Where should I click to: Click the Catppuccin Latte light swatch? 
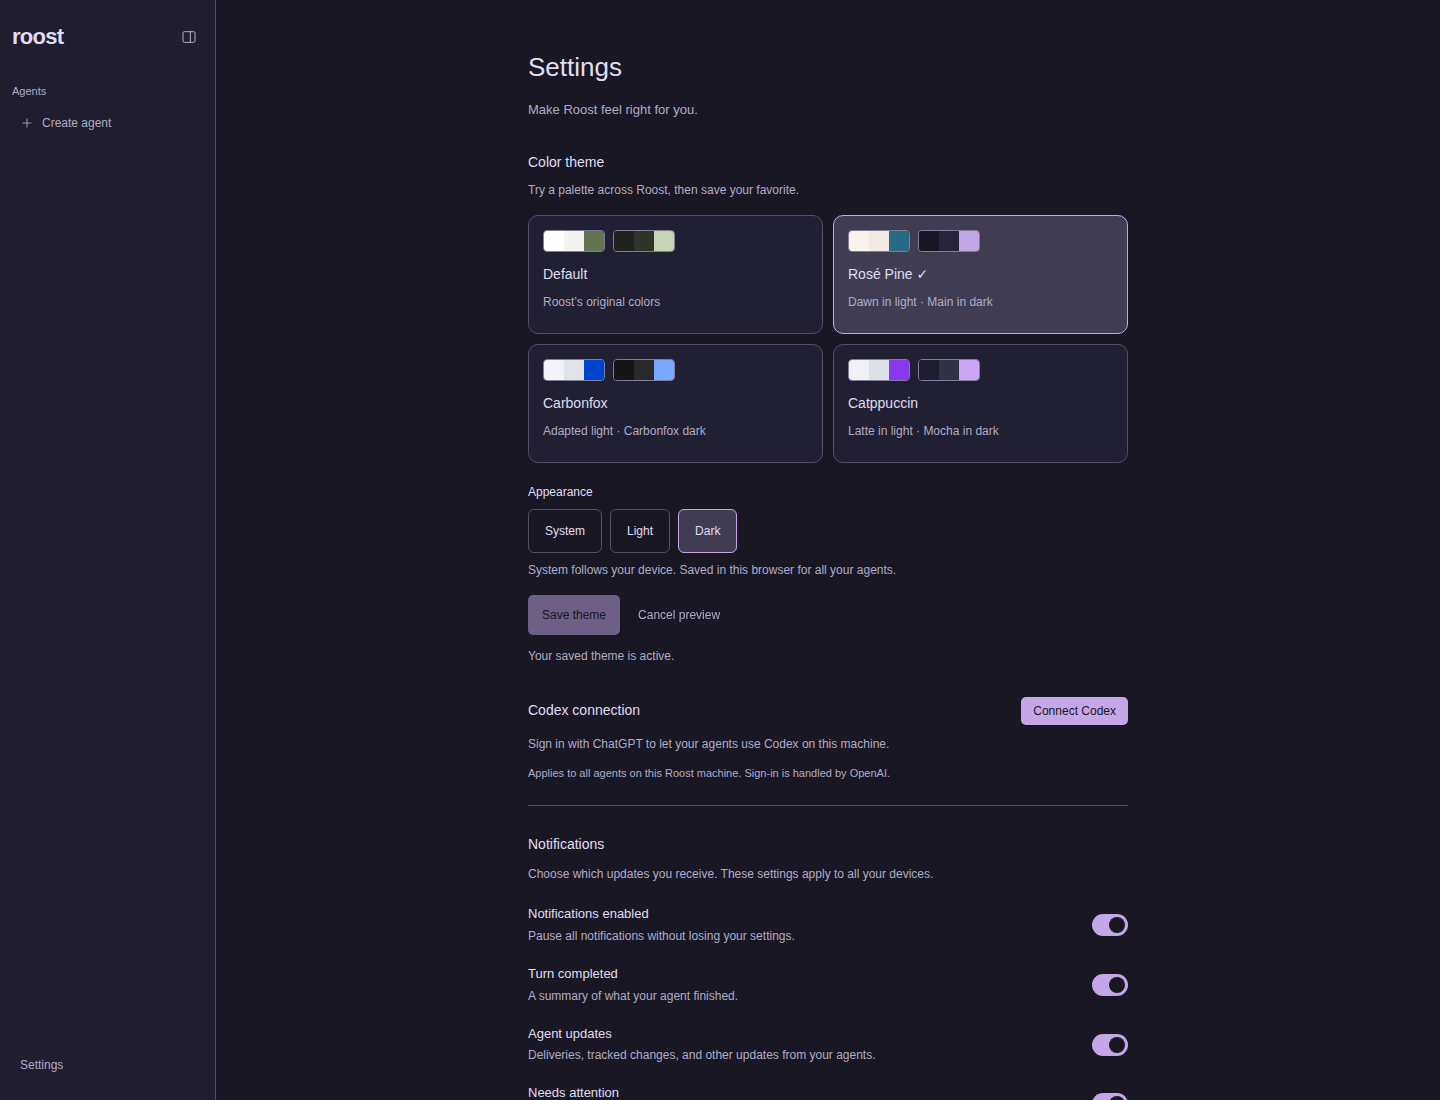[x=879, y=370]
